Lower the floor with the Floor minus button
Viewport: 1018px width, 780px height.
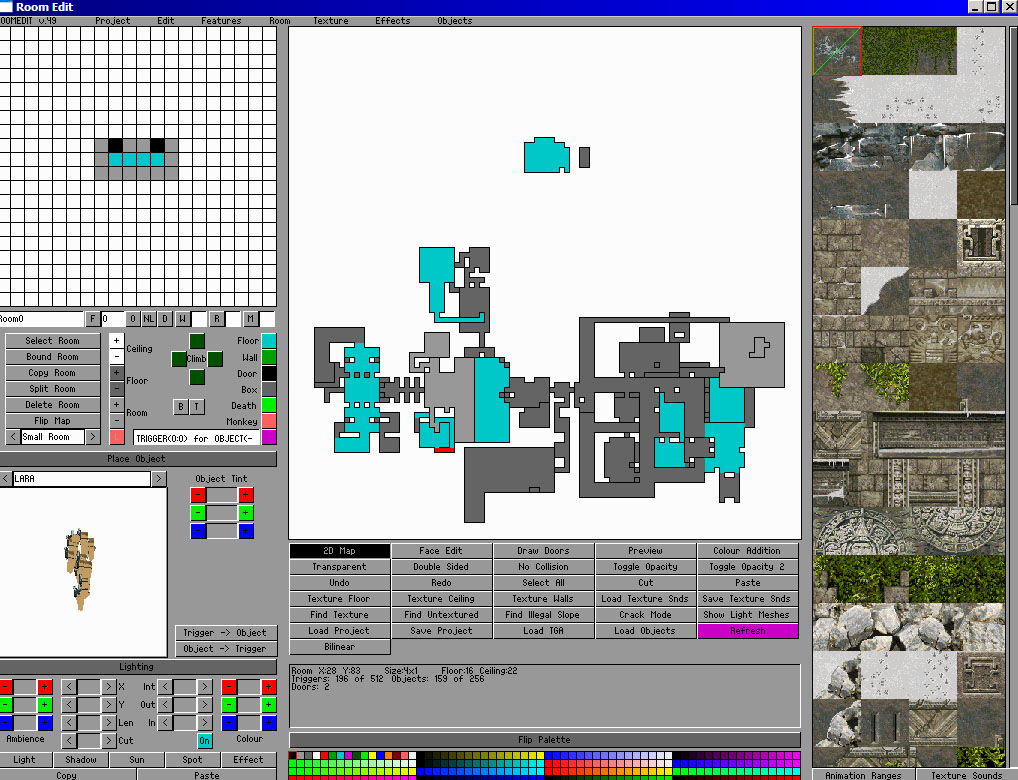tap(117, 389)
